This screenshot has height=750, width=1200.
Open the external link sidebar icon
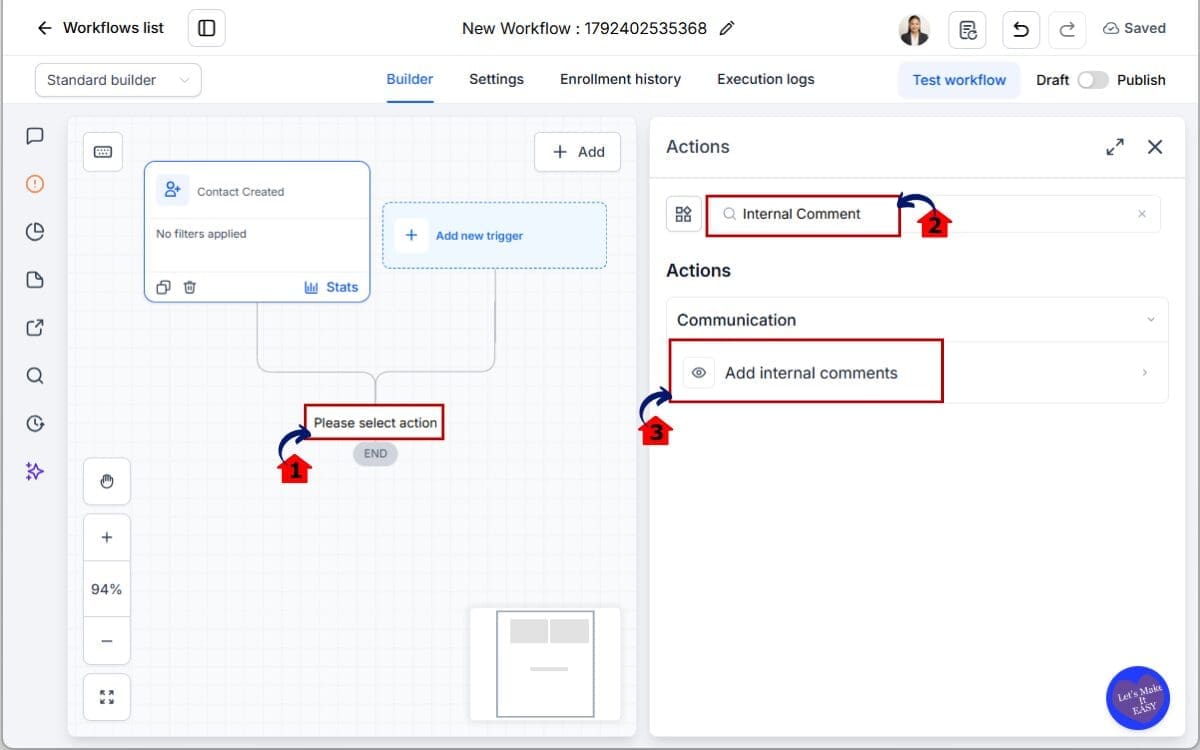coord(35,327)
